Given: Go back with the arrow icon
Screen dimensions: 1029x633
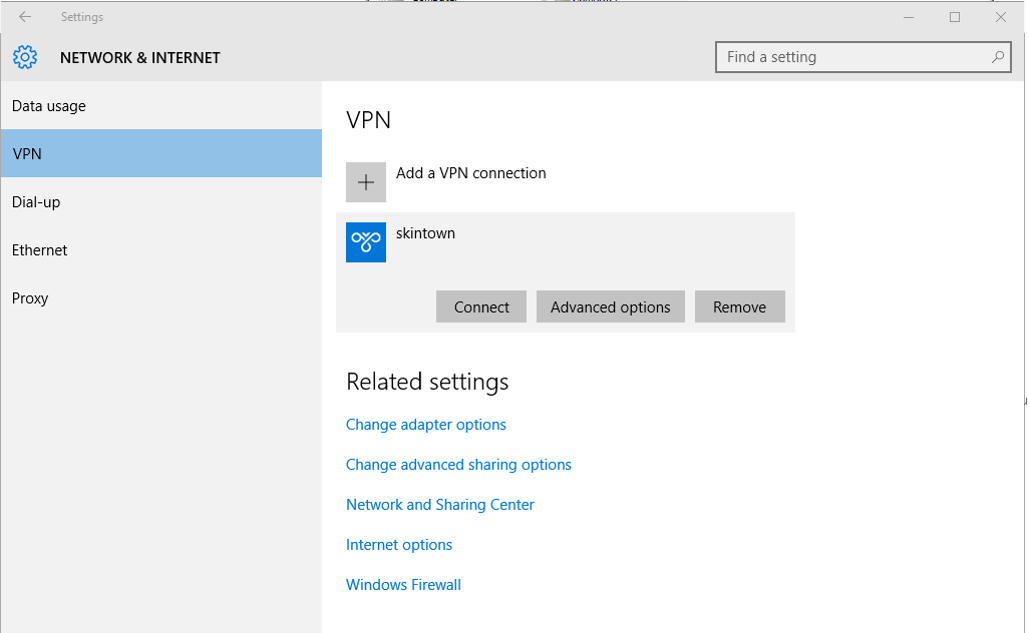Looking at the screenshot, I should (25, 17).
